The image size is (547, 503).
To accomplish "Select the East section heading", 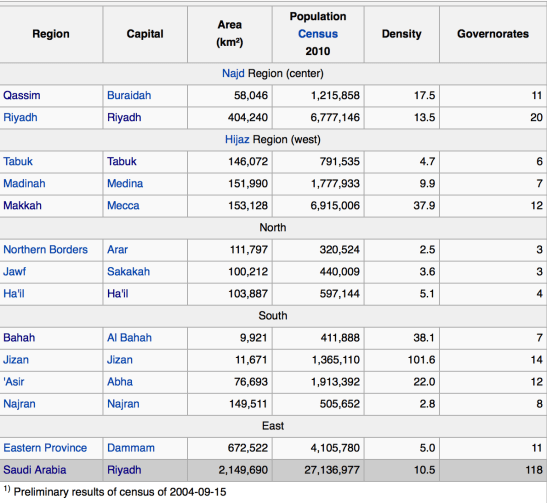I will (x=273, y=426).
